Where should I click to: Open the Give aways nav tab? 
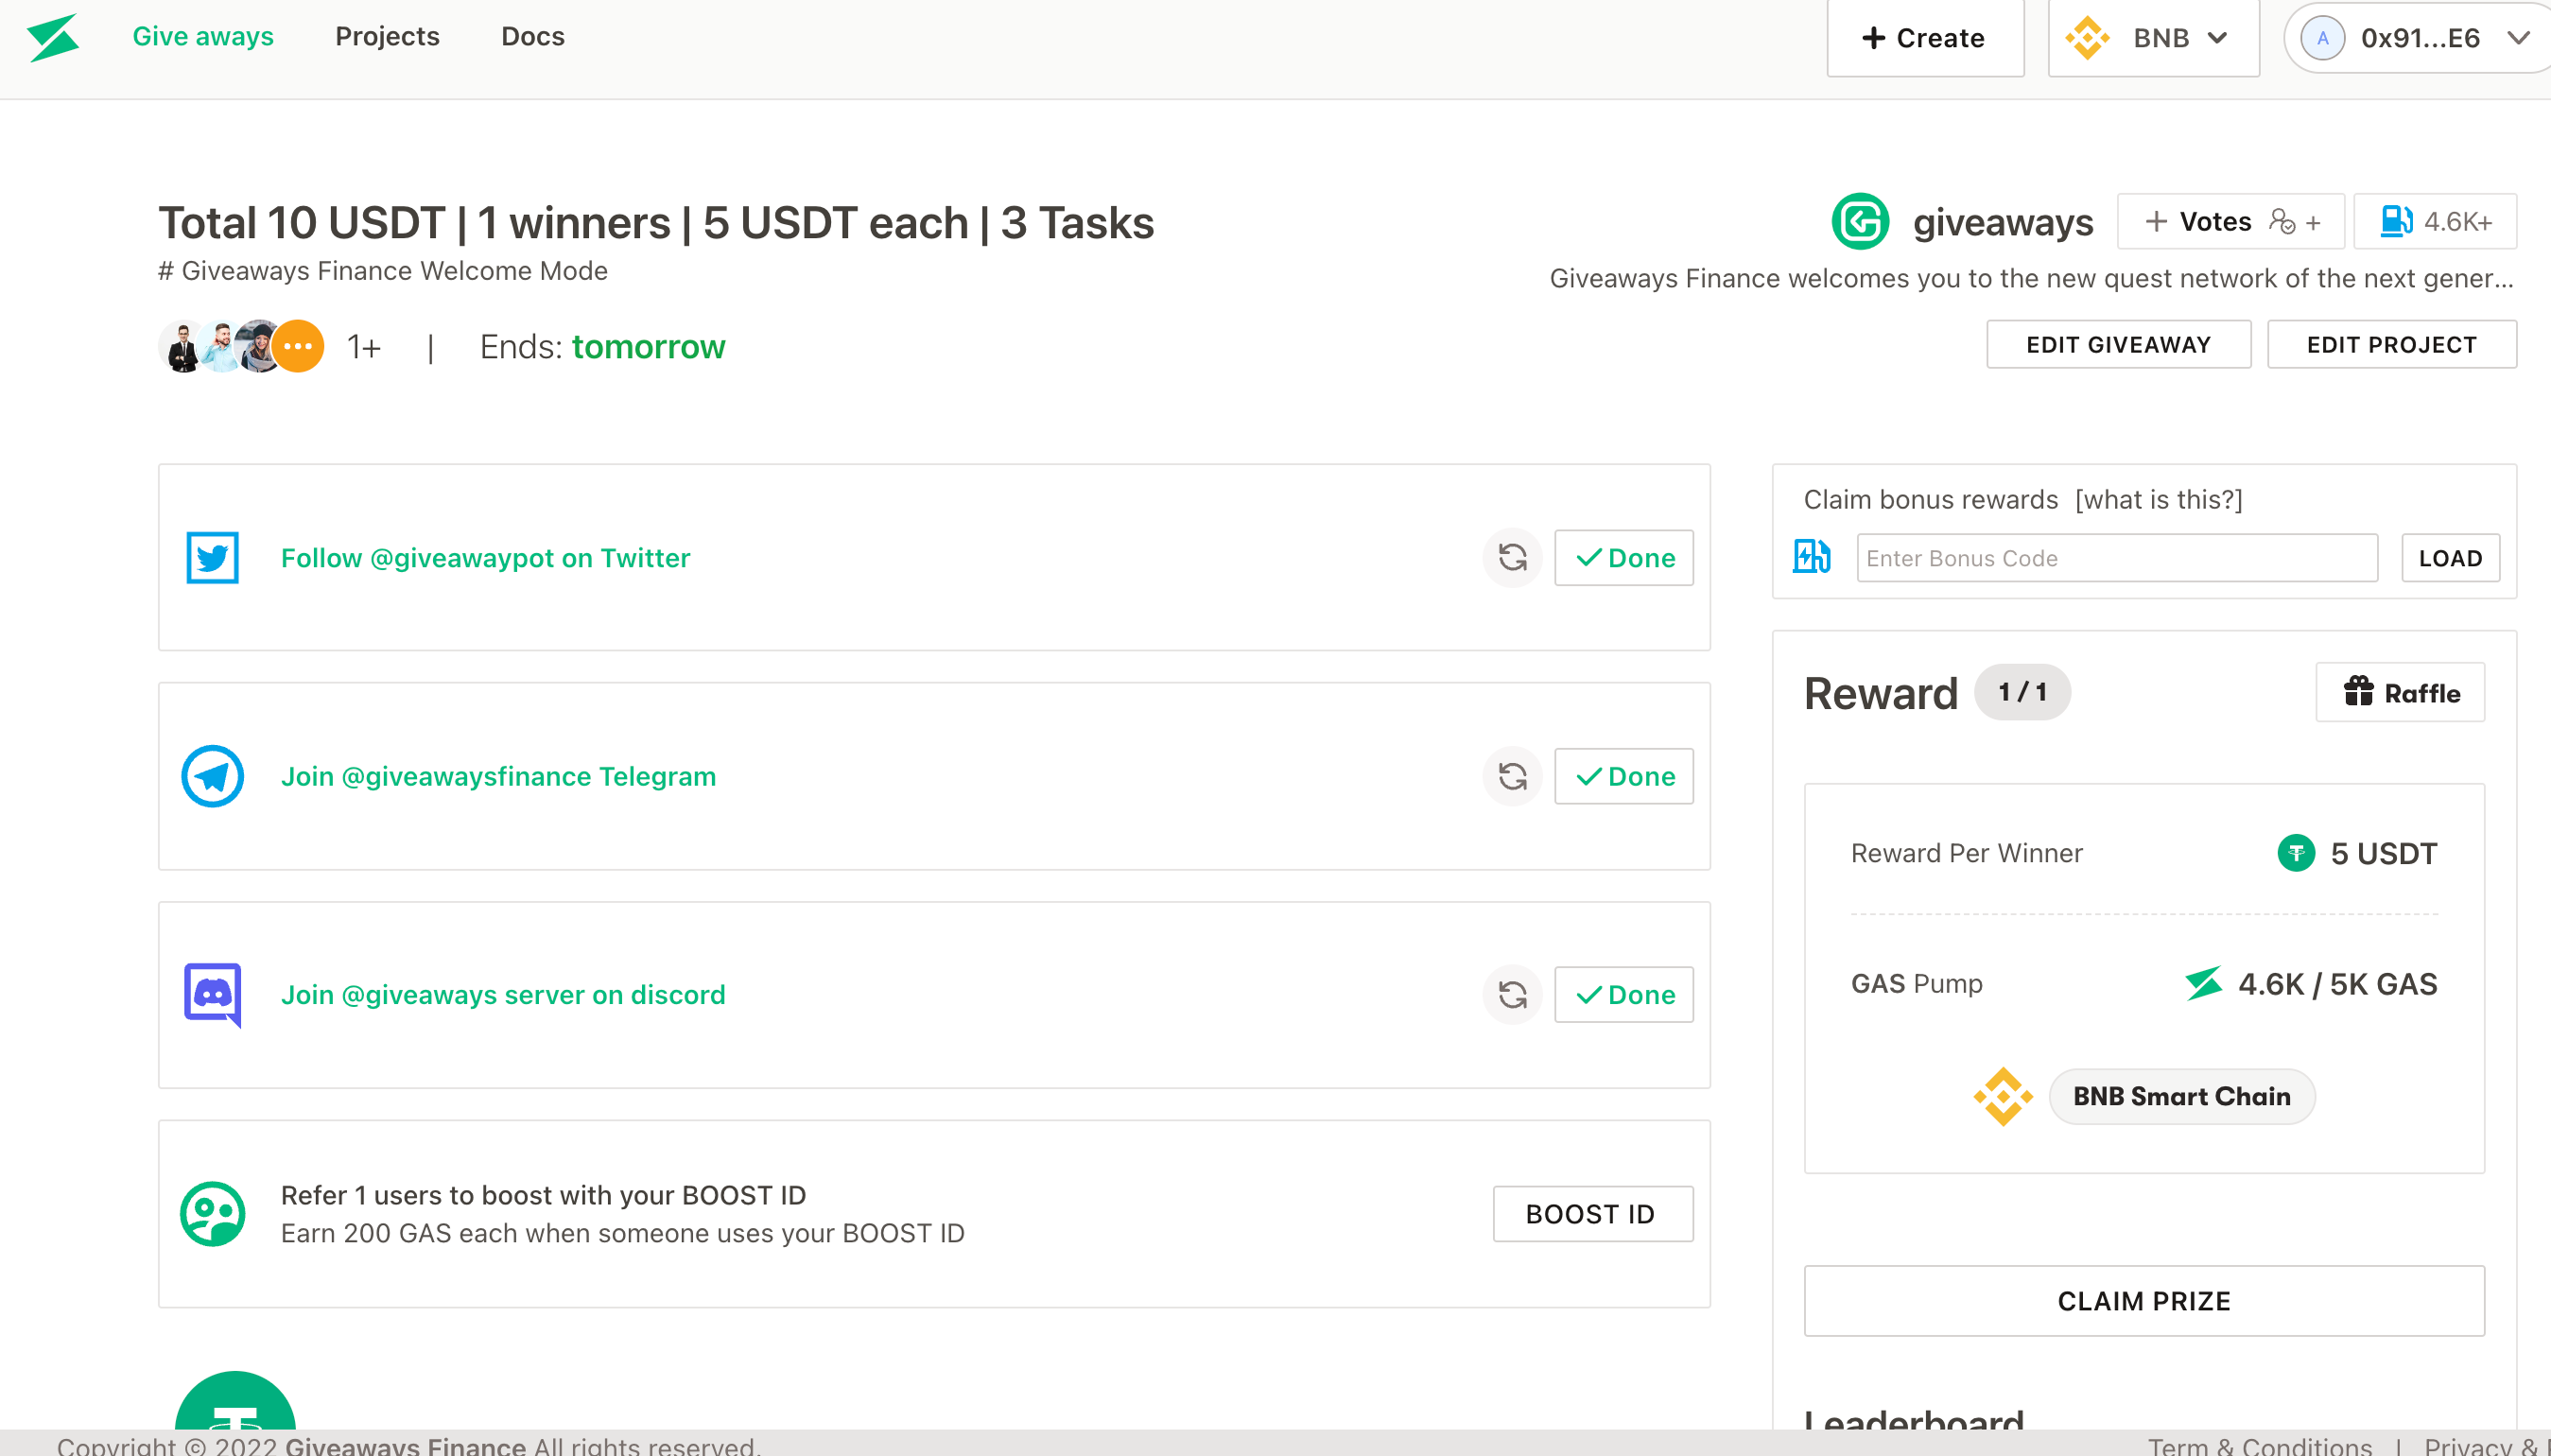203,37
